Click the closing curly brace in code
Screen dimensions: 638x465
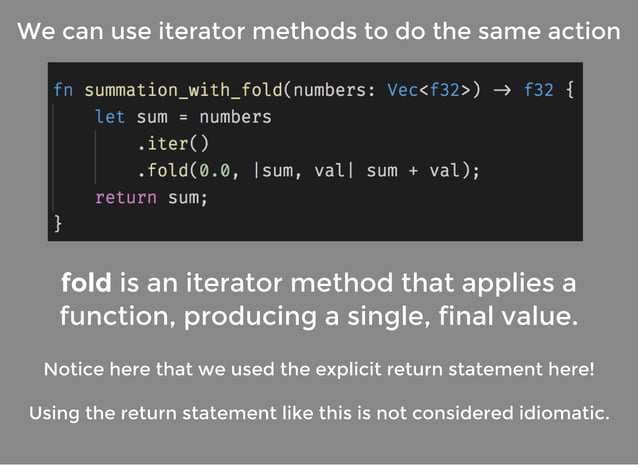(x=58, y=224)
